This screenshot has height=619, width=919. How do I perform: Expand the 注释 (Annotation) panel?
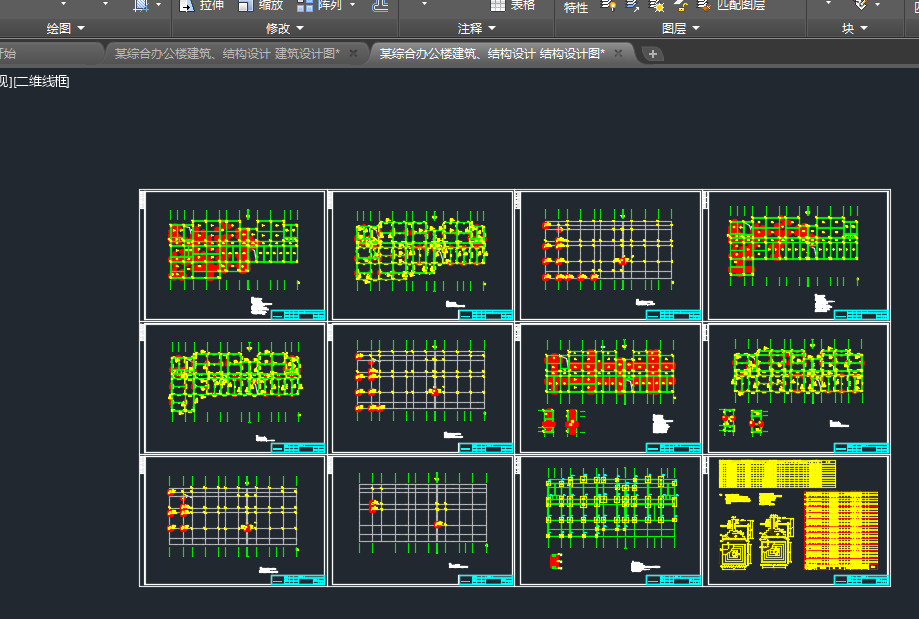[476, 29]
